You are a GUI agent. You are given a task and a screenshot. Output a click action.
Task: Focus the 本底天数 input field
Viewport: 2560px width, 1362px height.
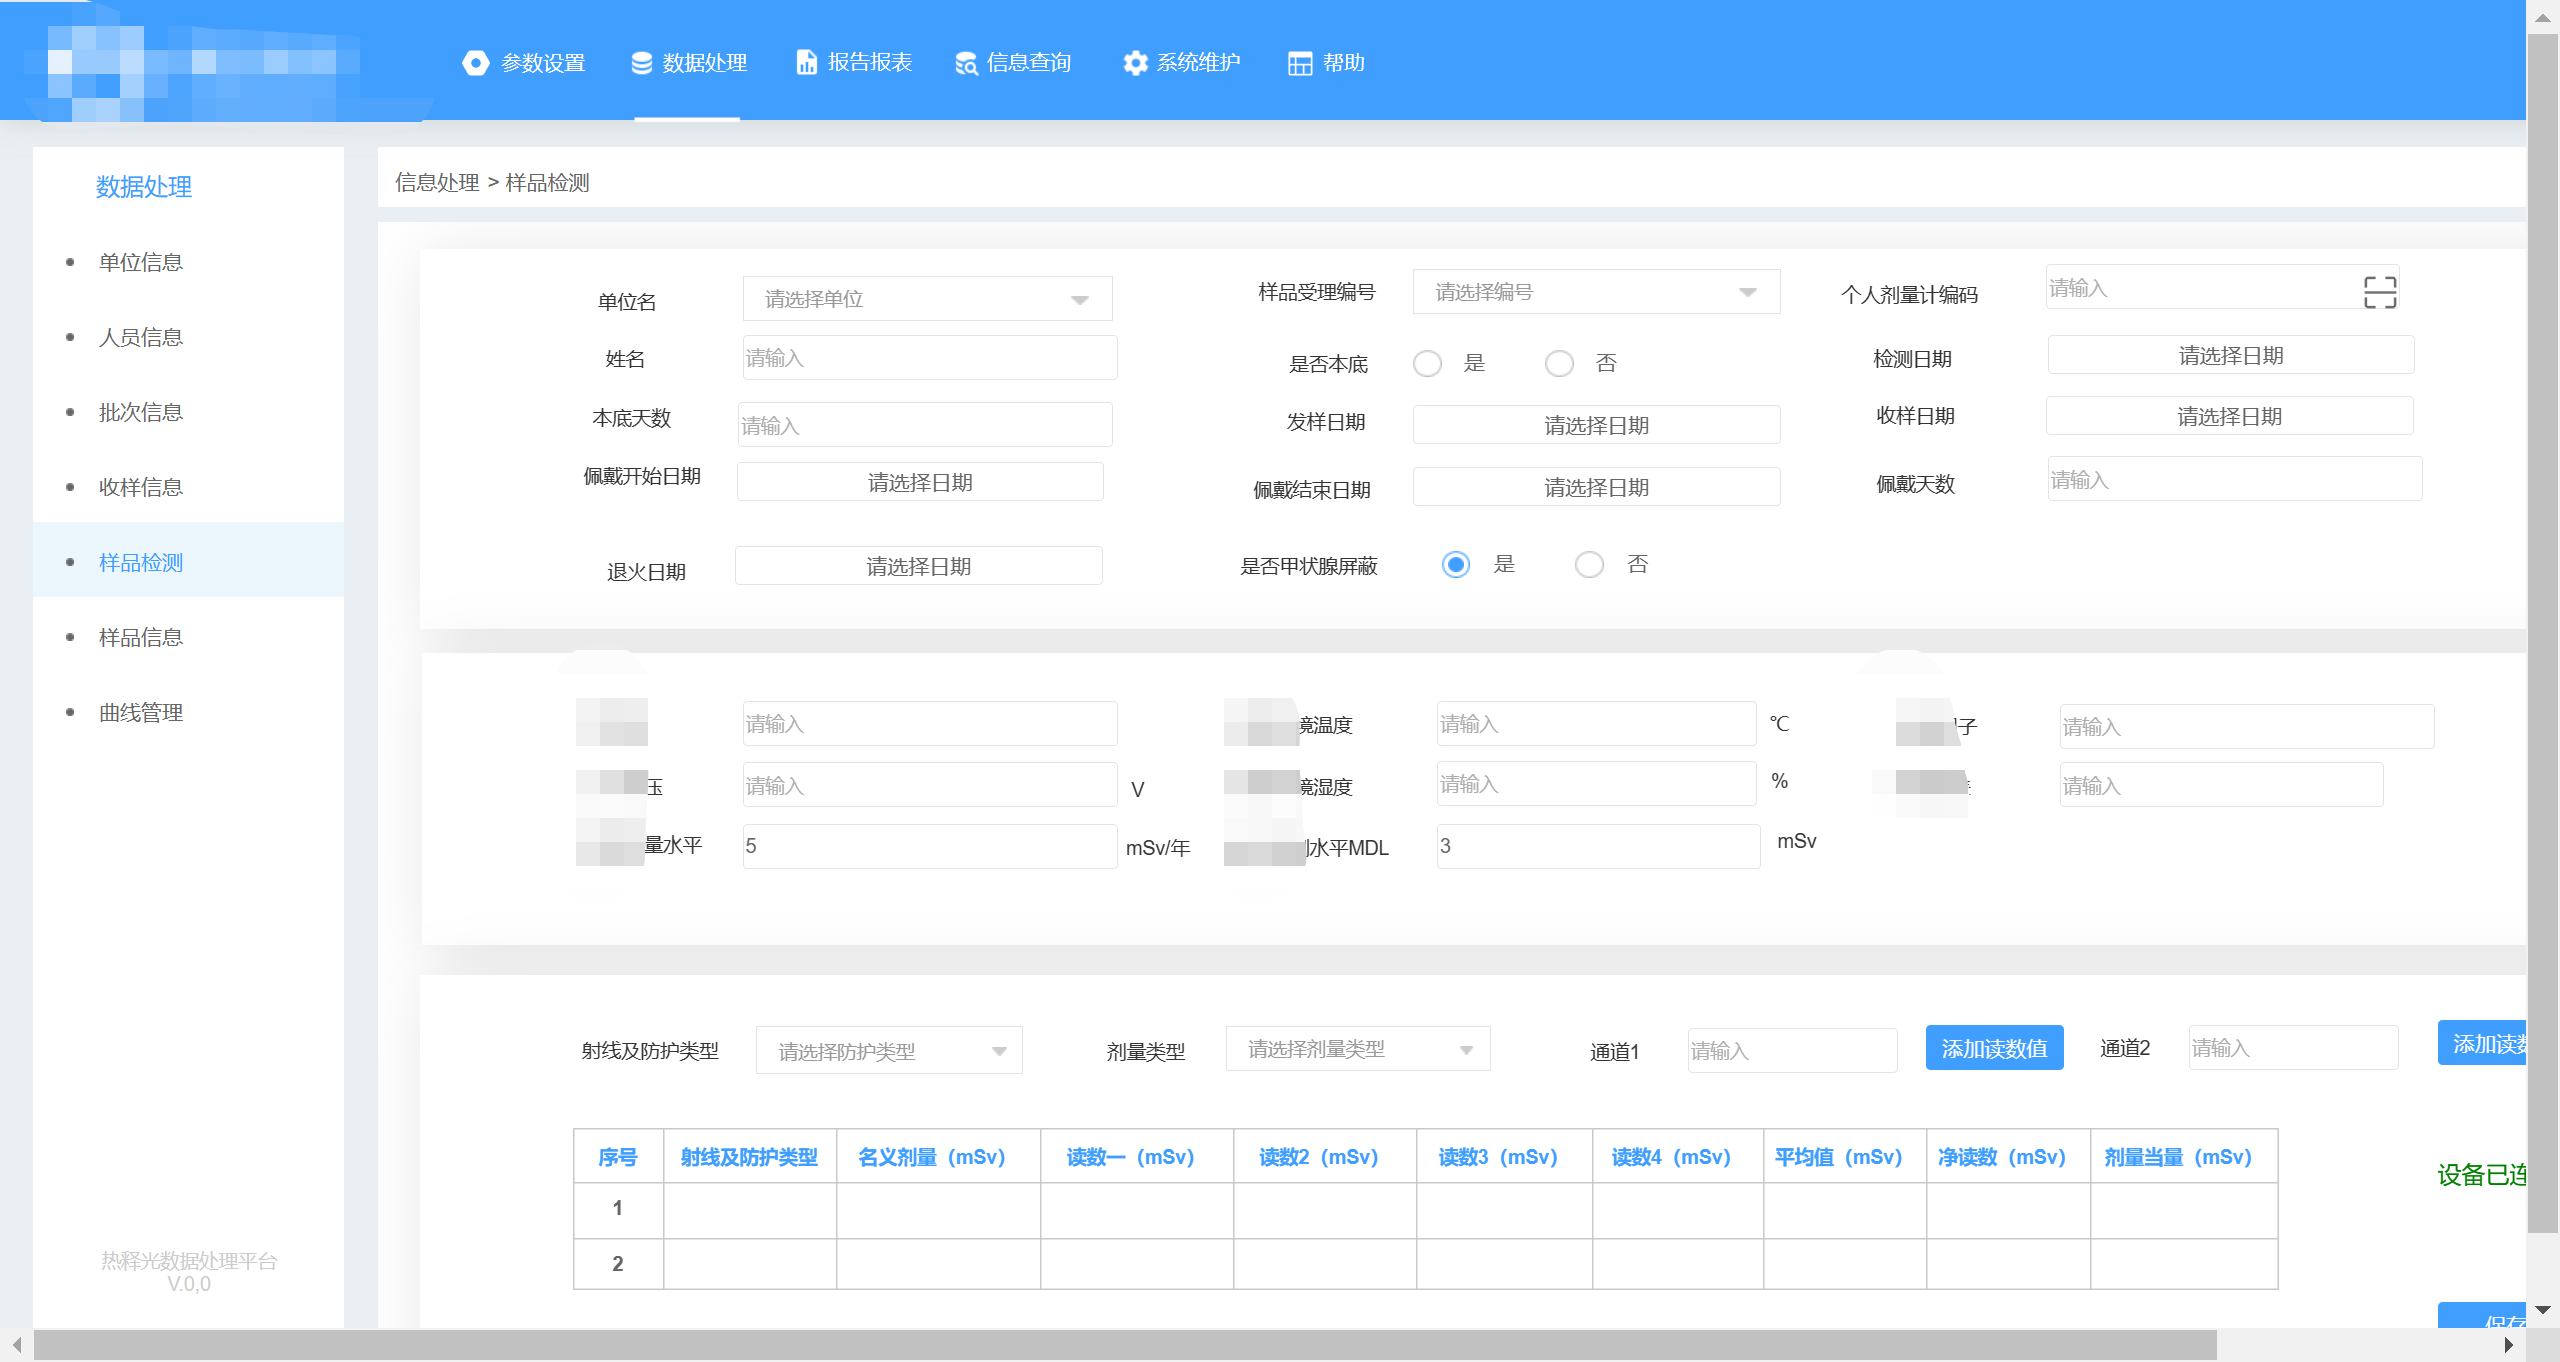point(925,425)
